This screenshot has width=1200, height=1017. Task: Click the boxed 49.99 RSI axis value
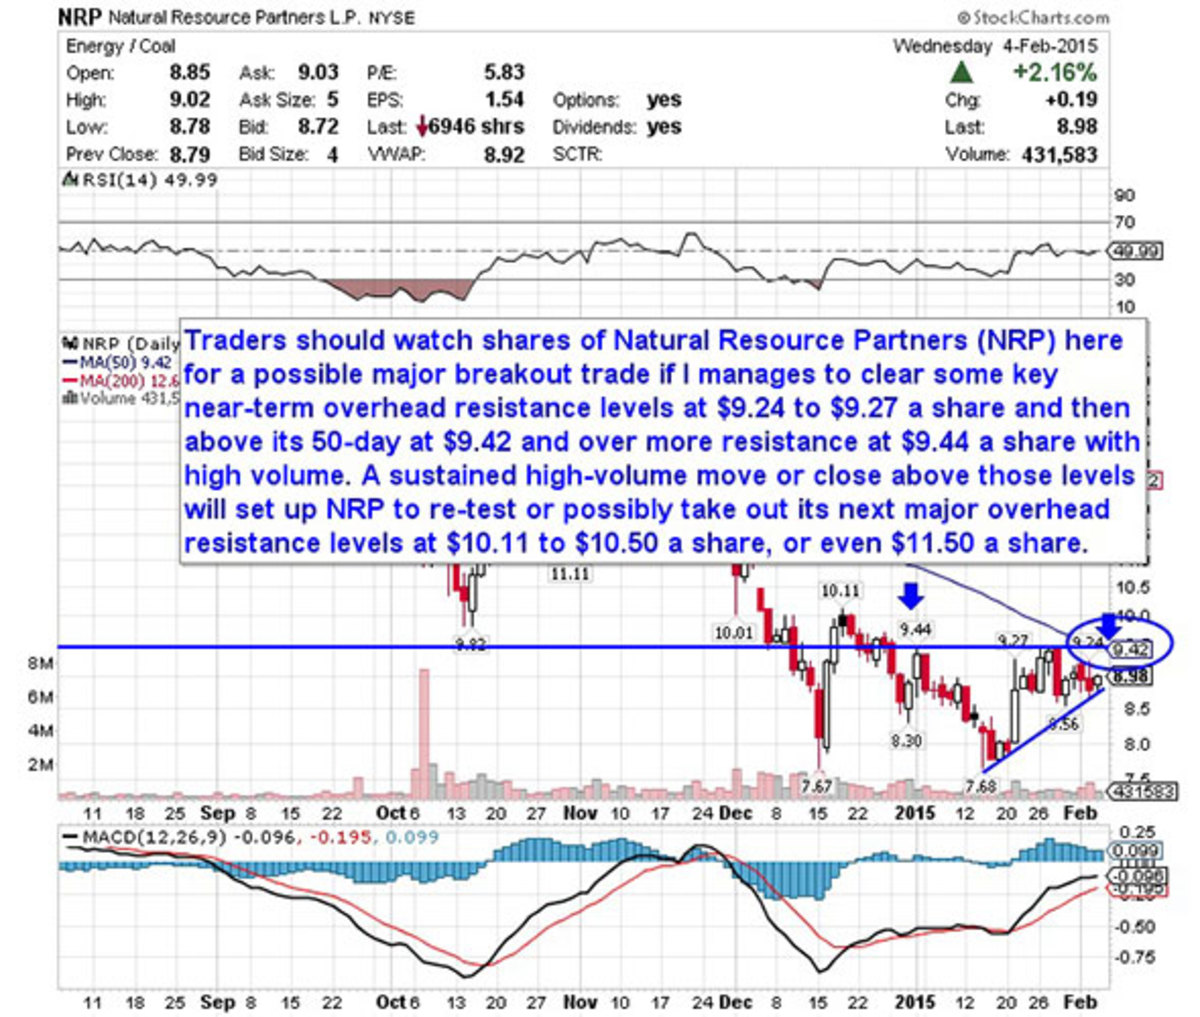point(1135,251)
